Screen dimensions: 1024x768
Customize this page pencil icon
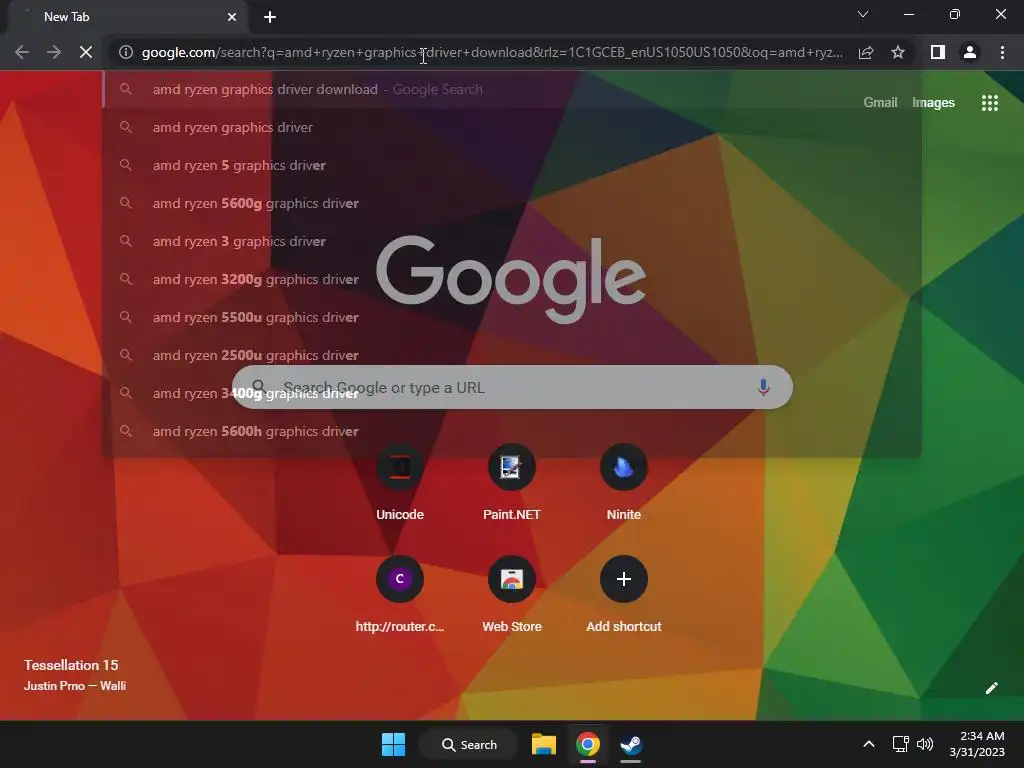click(x=991, y=688)
